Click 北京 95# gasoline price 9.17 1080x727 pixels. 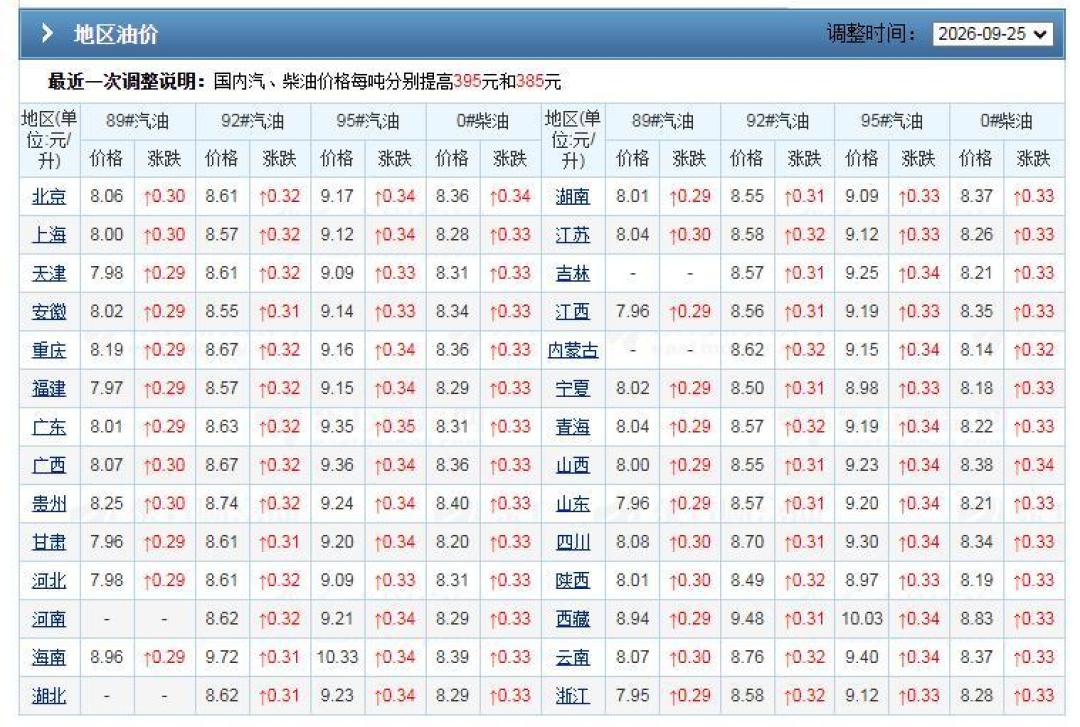pos(337,196)
